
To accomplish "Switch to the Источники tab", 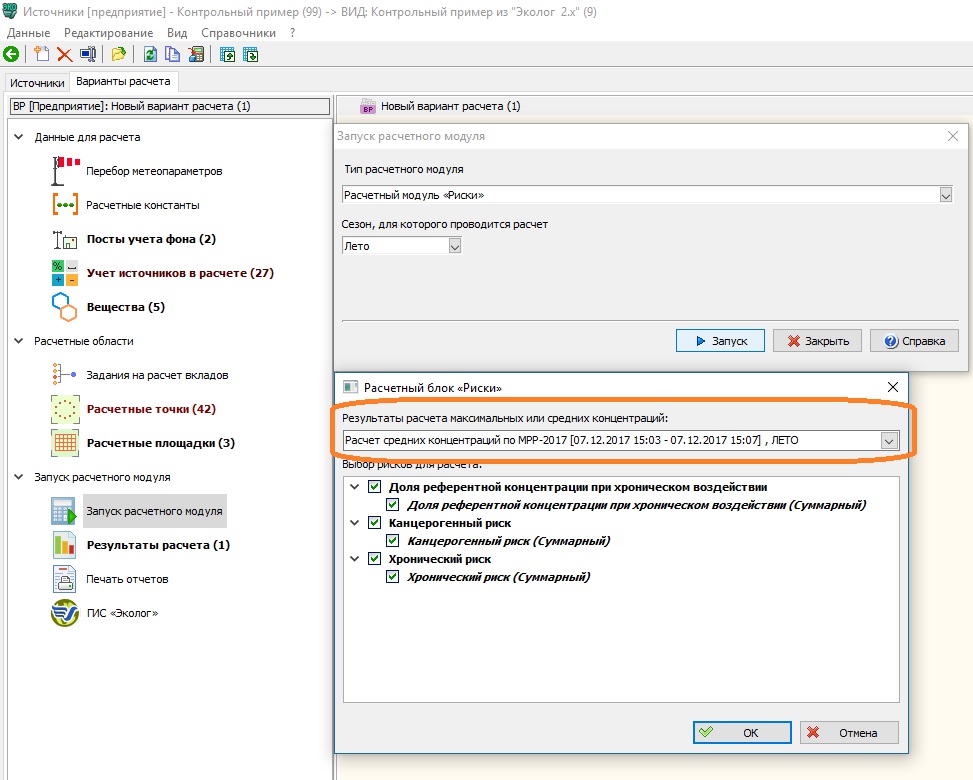I will [37, 83].
